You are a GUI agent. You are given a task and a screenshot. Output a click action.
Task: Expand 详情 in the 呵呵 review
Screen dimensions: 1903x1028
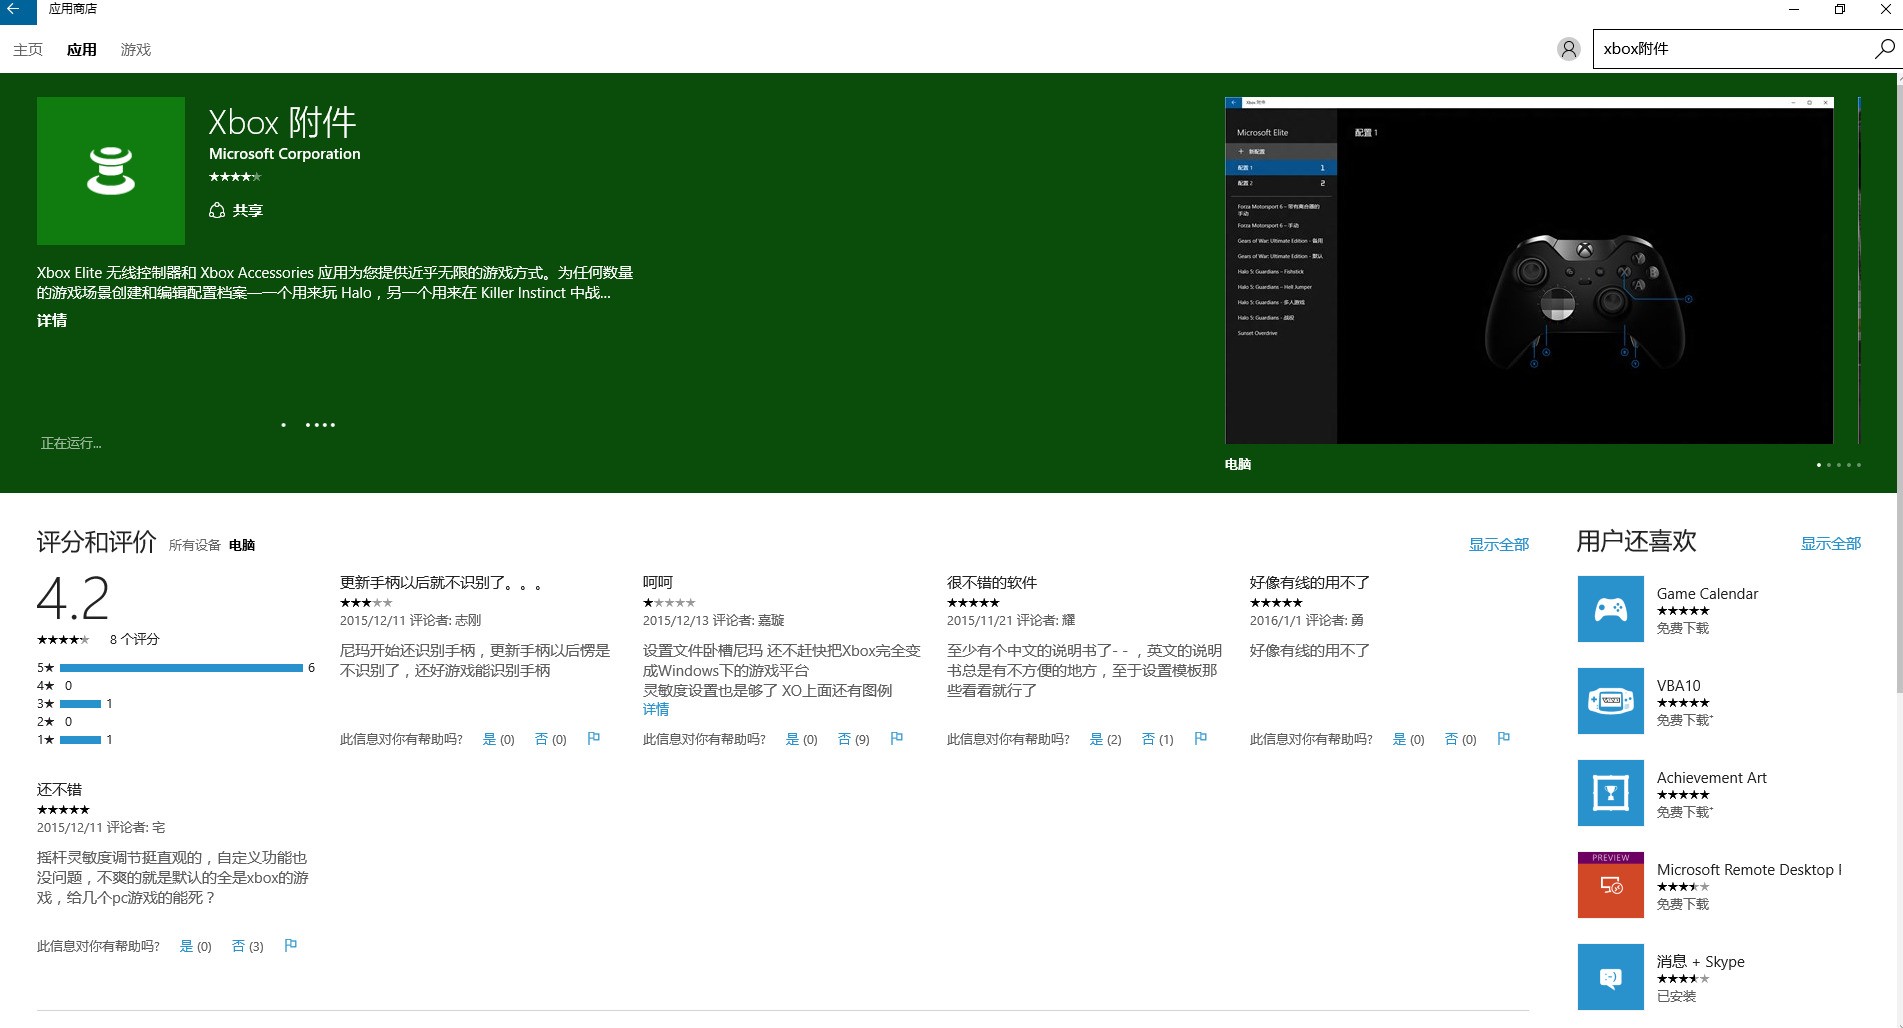click(x=656, y=709)
